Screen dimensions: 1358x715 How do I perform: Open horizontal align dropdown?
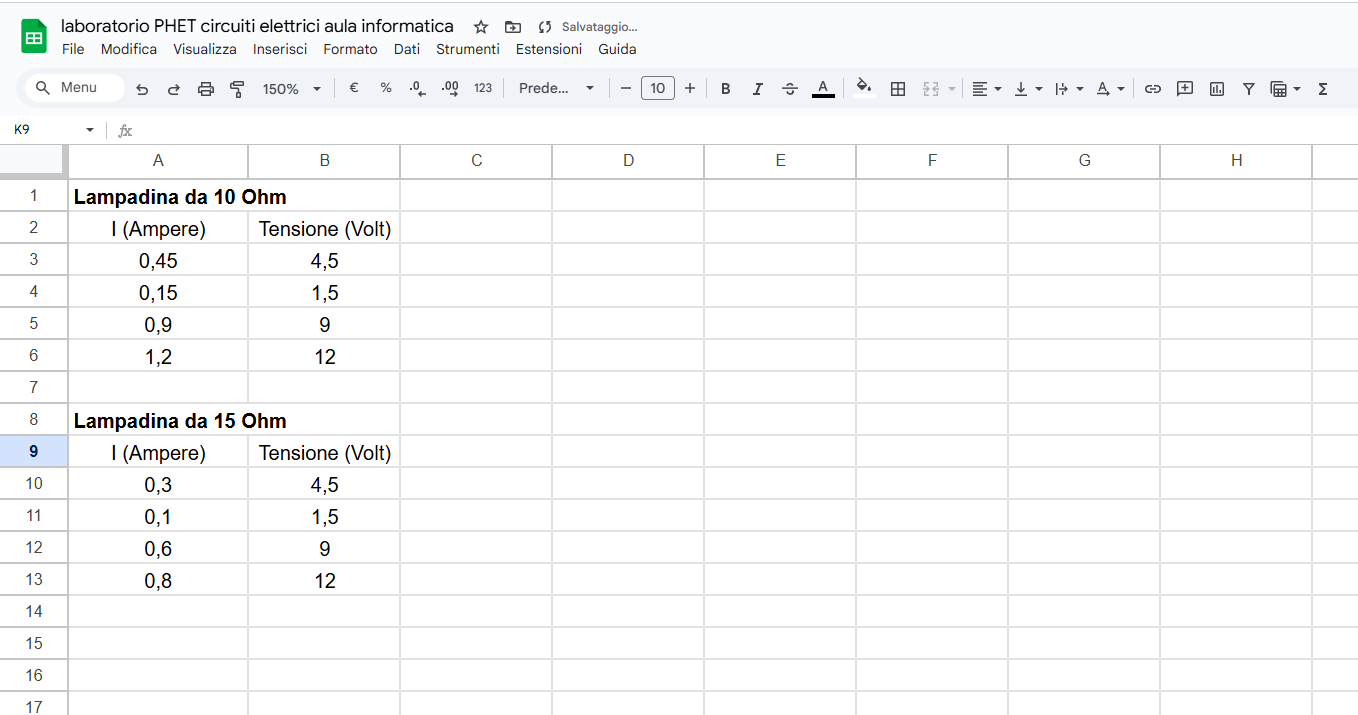(987, 89)
